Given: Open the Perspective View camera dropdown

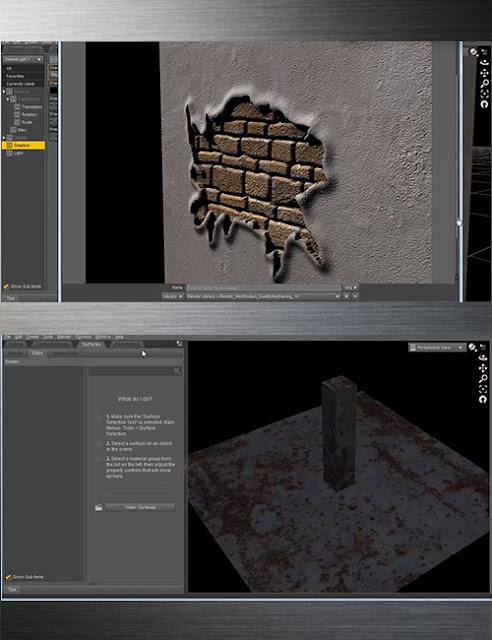Looking at the screenshot, I should [437, 347].
